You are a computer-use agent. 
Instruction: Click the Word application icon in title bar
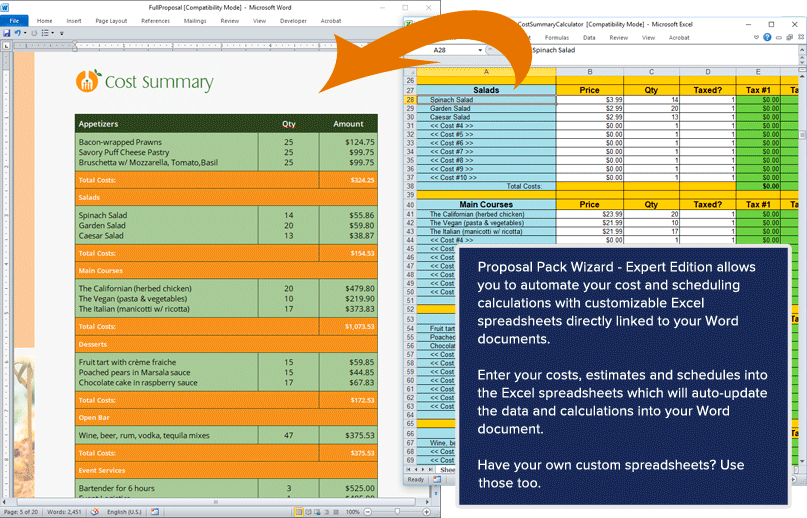coord(5,7)
